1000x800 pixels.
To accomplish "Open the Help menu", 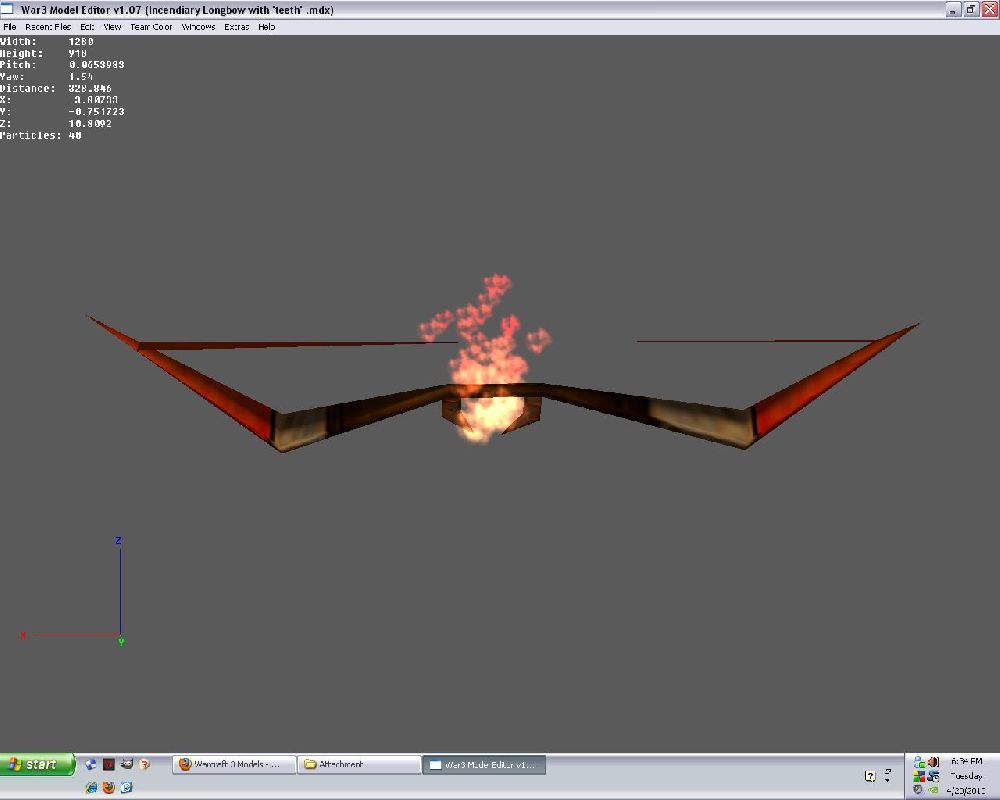I will pos(267,27).
